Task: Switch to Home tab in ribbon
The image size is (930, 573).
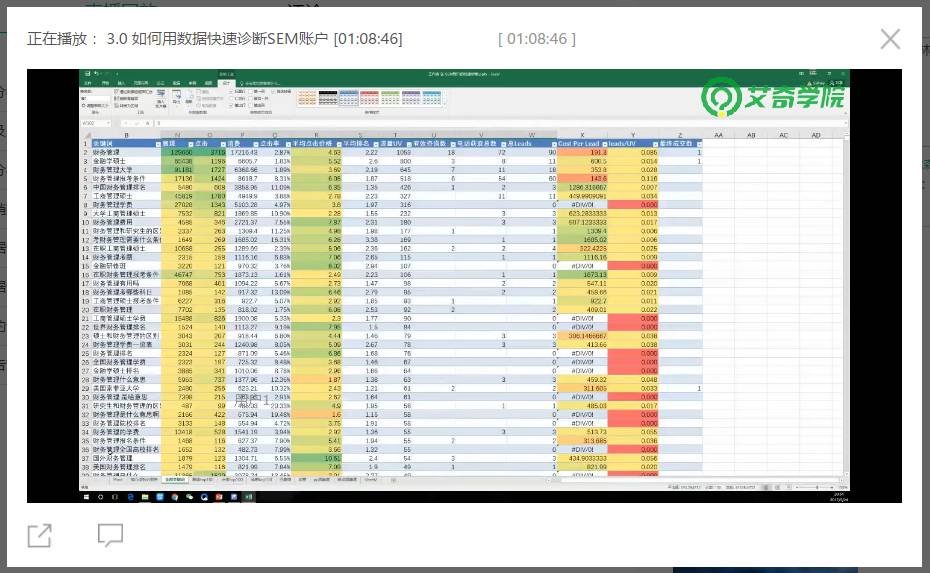Action: tap(106, 83)
